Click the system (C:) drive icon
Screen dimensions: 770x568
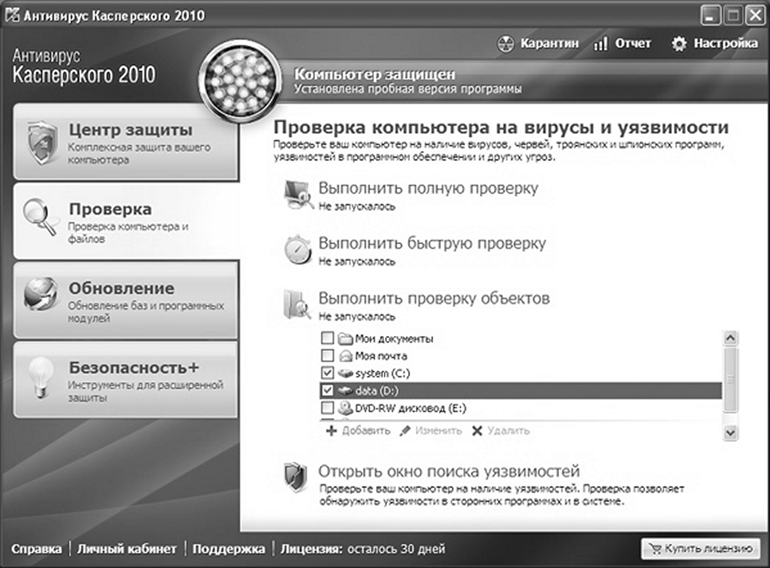point(346,373)
